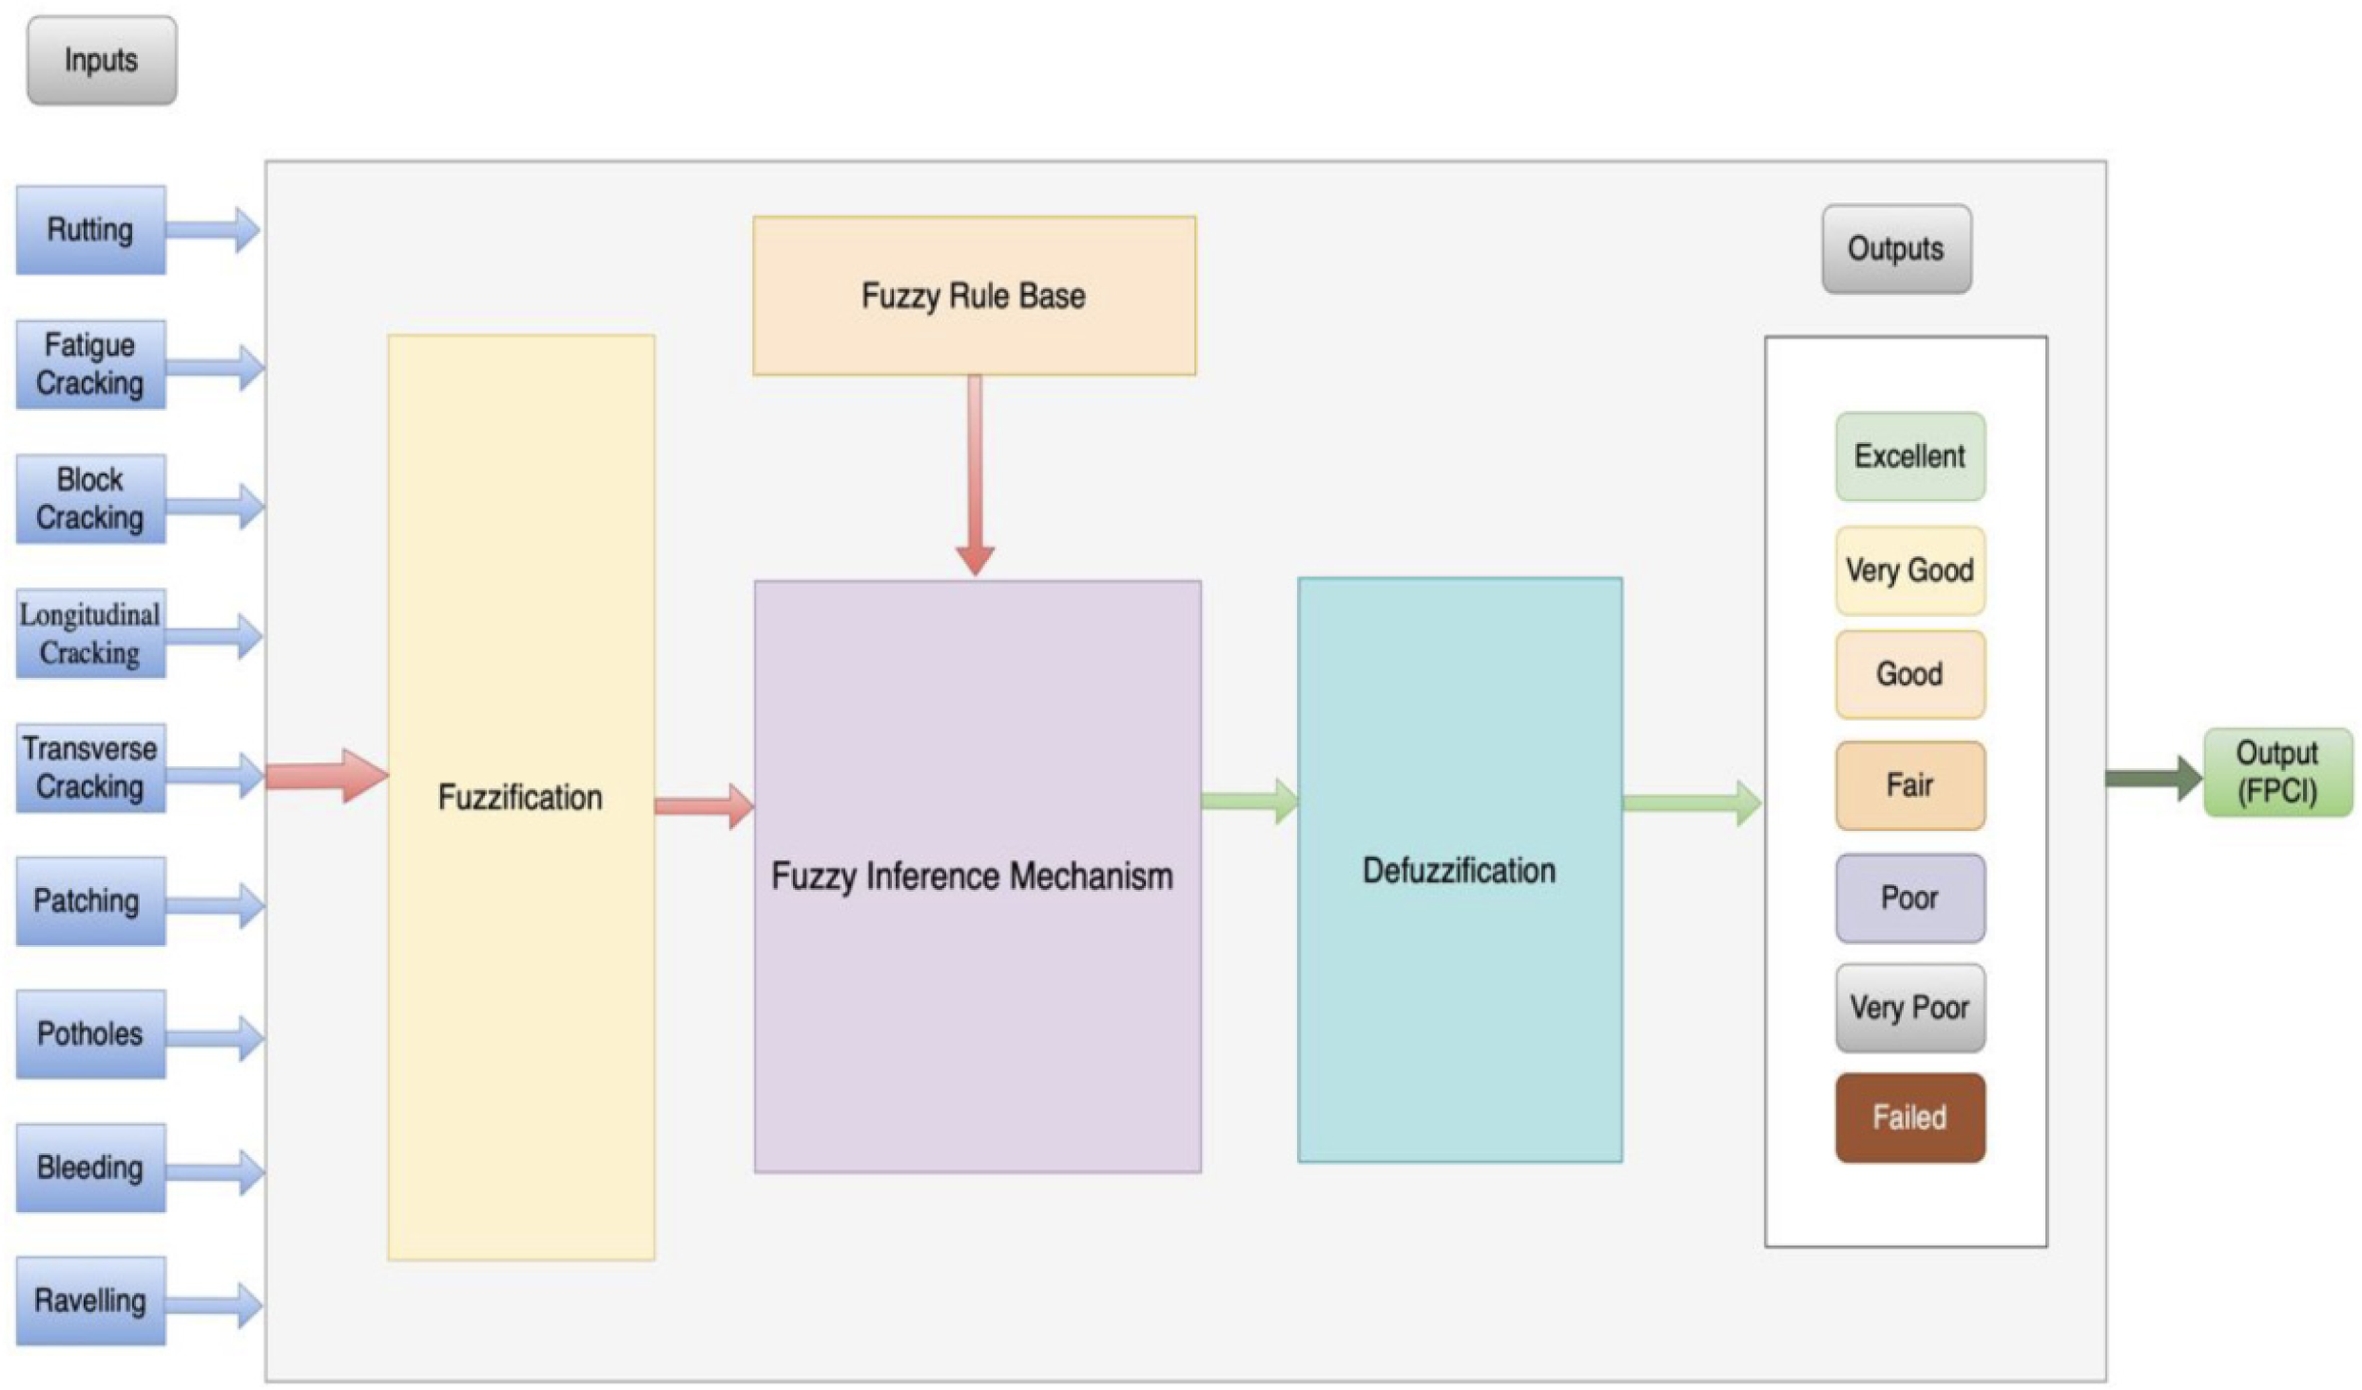
Task: Select the Transverse Cracking input box
Action: click(x=90, y=767)
